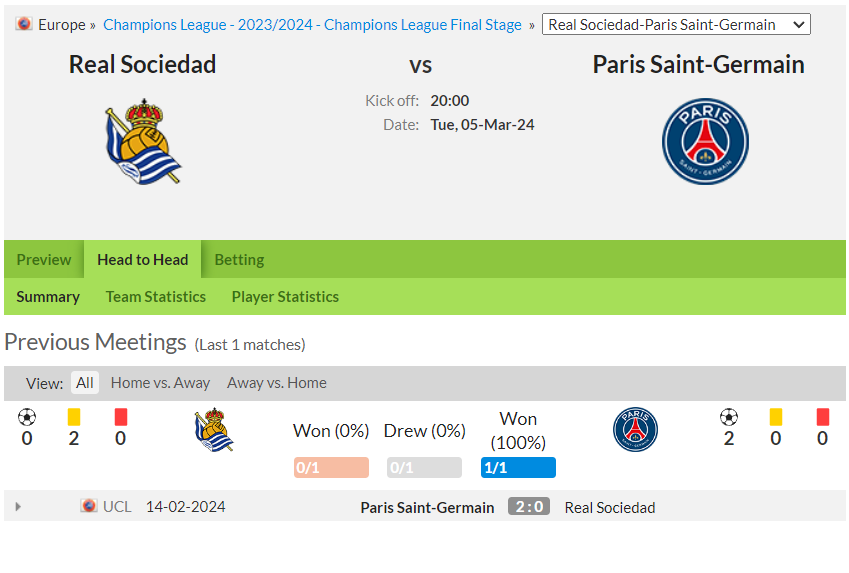Switch to the Betting tab

click(239, 259)
